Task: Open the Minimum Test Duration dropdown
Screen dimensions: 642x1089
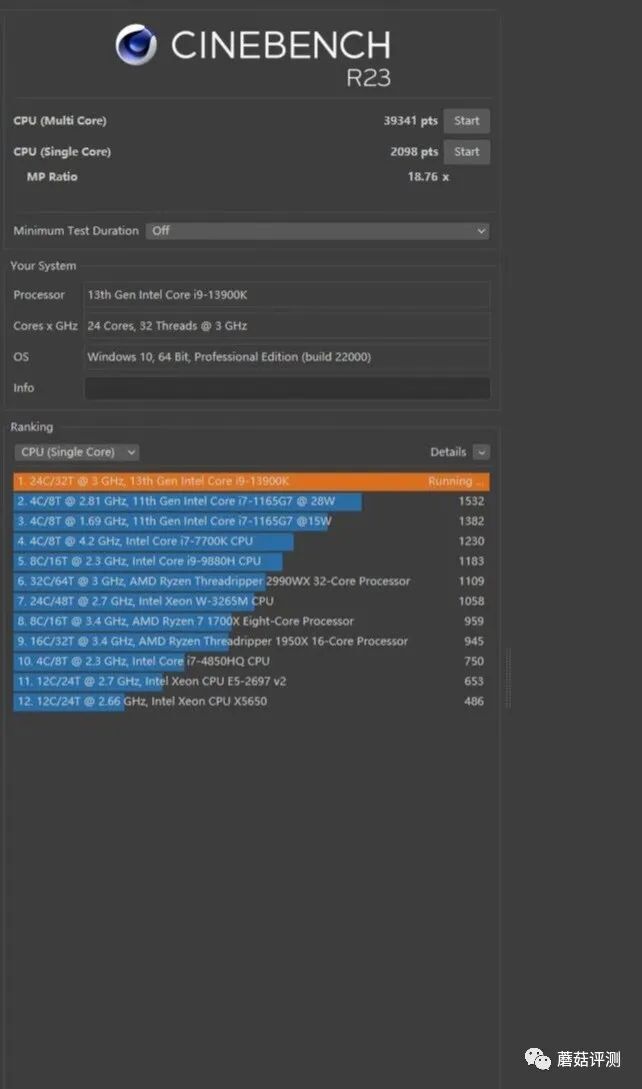Action: click(318, 231)
